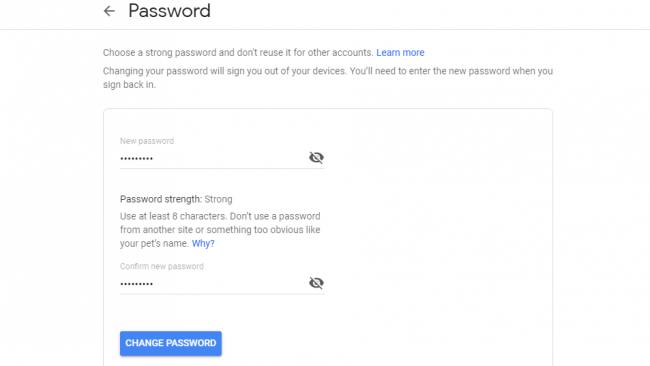
Task: Show the New password characters via eye icon
Action: [316, 158]
